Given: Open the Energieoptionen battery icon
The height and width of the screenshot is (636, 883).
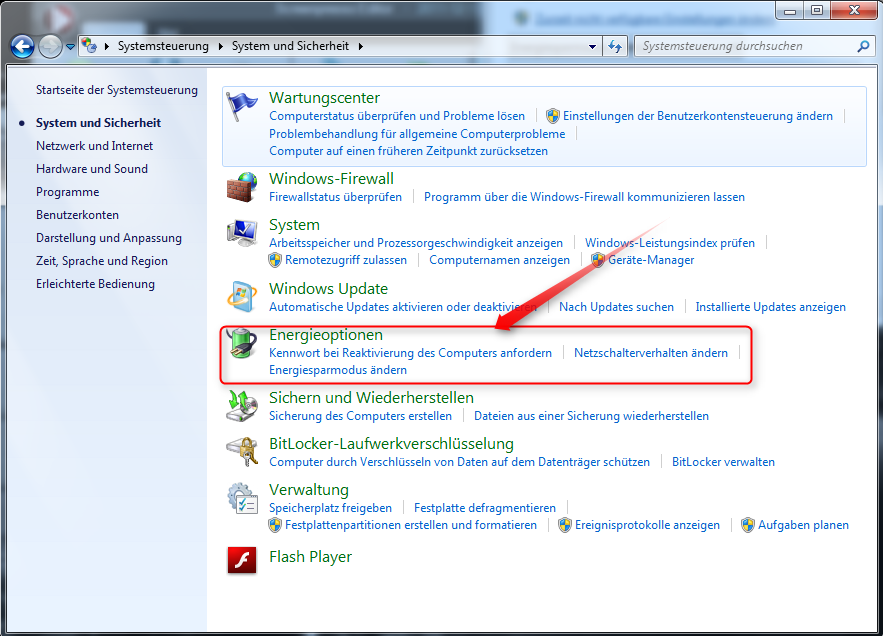Looking at the screenshot, I should [x=242, y=343].
